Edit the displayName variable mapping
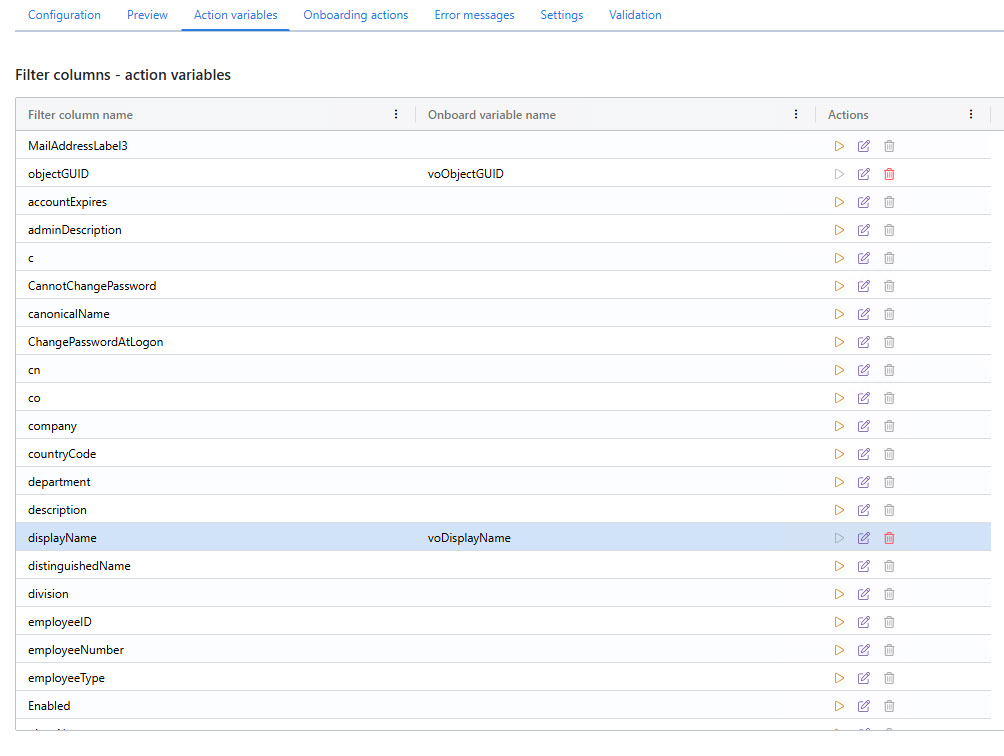This screenshot has width=1004, height=756. click(x=863, y=538)
